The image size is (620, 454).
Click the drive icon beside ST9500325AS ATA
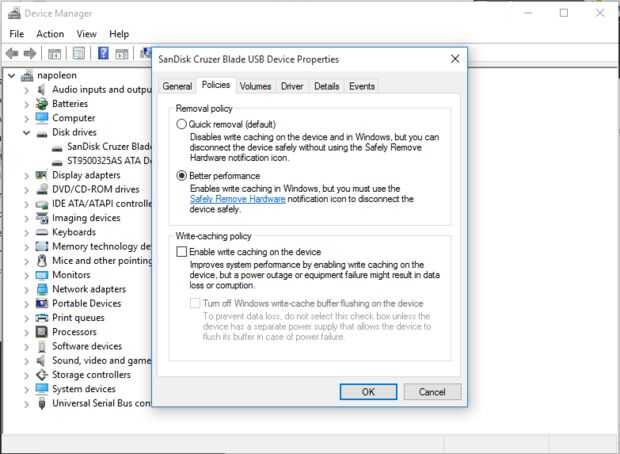click(57, 161)
